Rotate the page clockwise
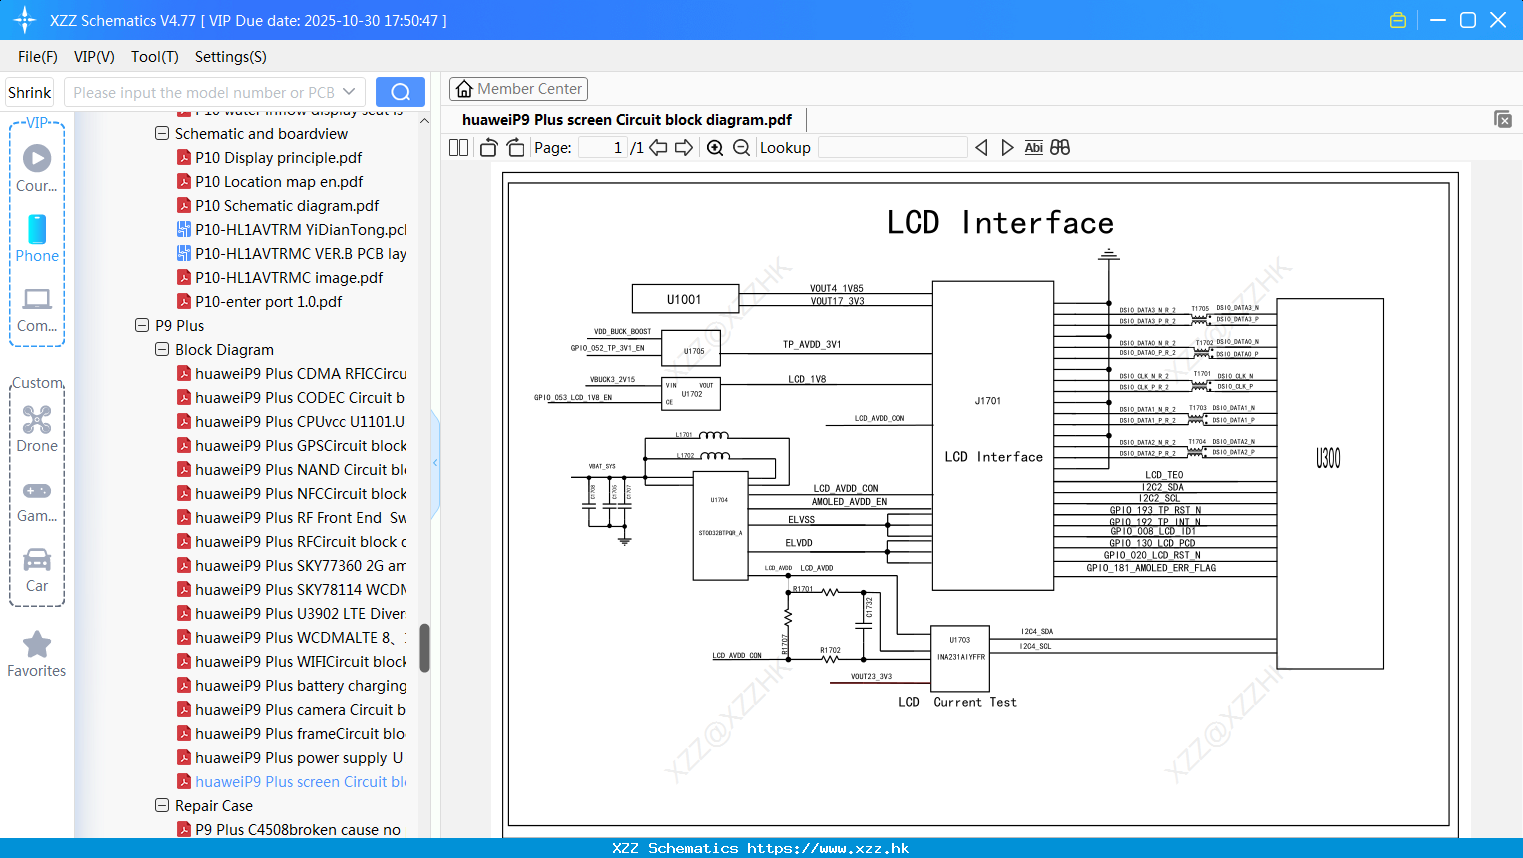Image resolution: width=1523 pixels, height=858 pixels. point(515,148)
